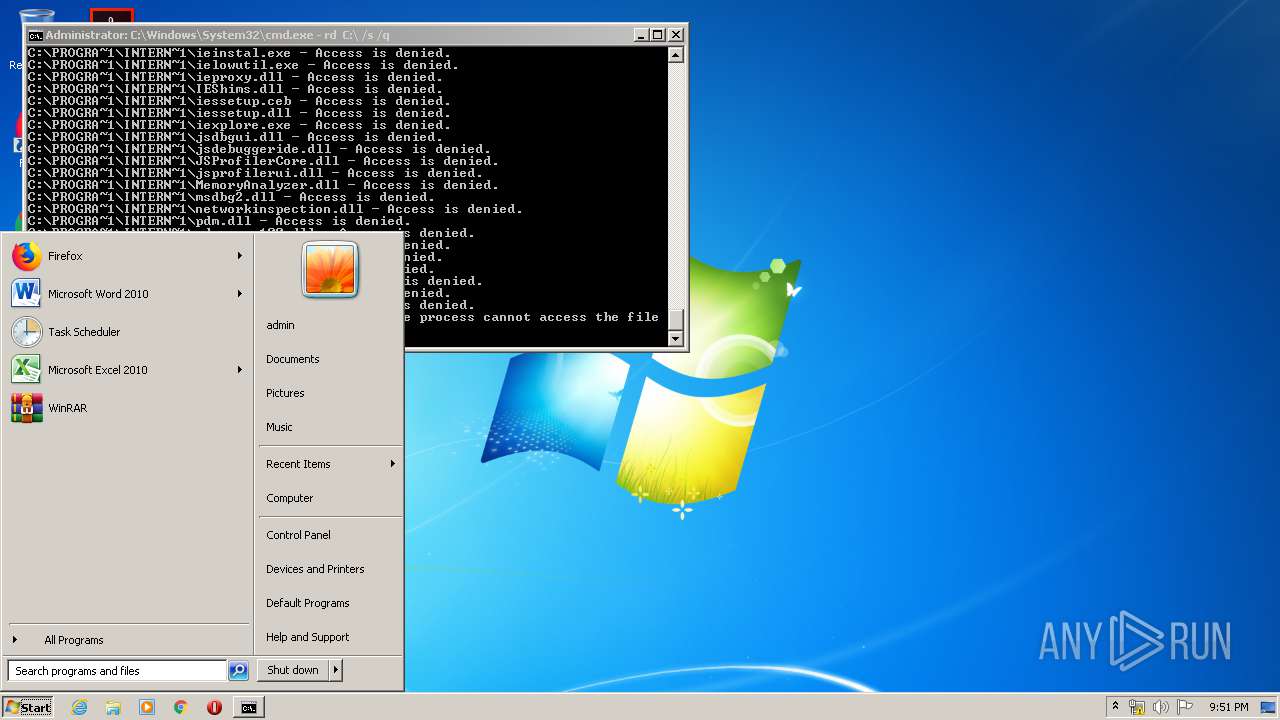This screenshot has width=1280, height=720.
Task: Open Opera browser from taskbar
Action: point(214,707)
